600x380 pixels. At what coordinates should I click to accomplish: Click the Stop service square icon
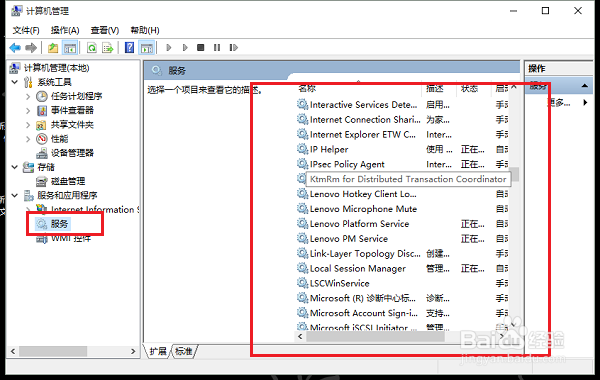[x=201, y=47]
